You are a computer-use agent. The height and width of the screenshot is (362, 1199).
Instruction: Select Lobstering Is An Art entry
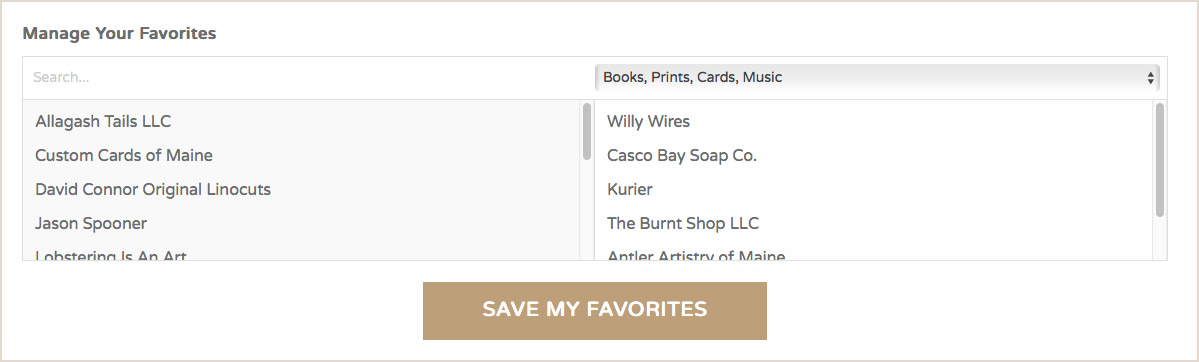tap(302, 253)
